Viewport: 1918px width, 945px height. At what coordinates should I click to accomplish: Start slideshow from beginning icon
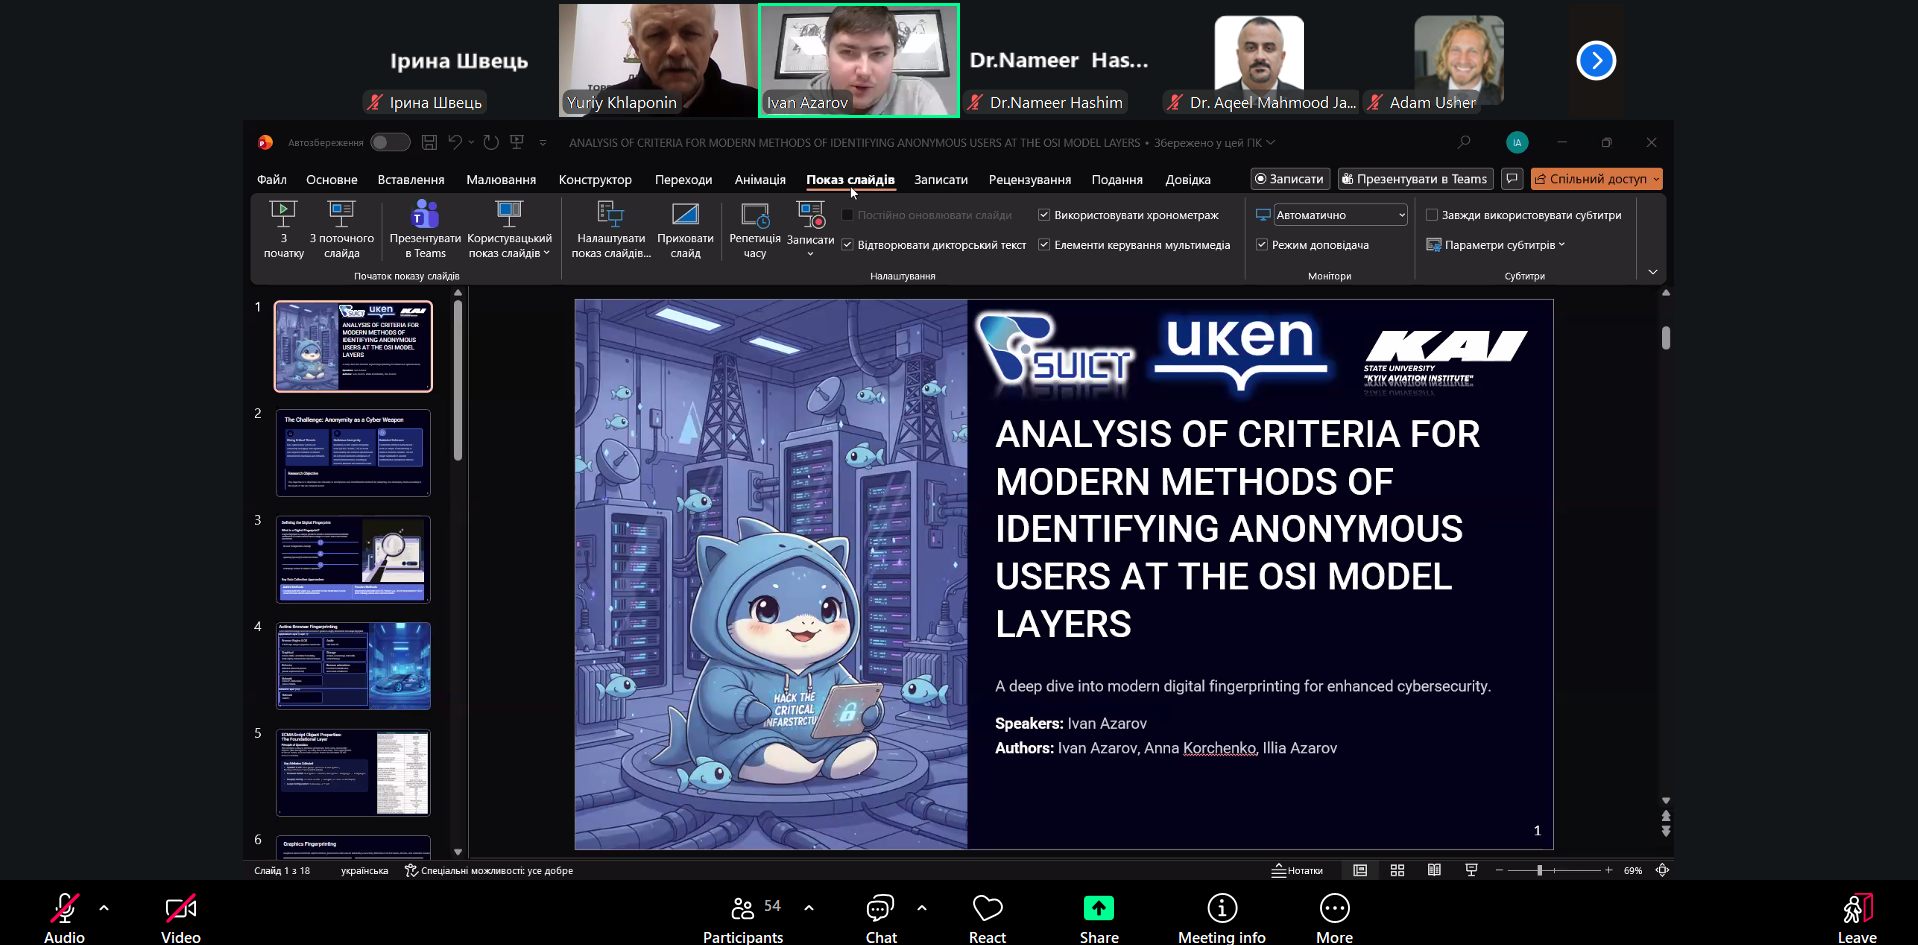coord(283,214)
